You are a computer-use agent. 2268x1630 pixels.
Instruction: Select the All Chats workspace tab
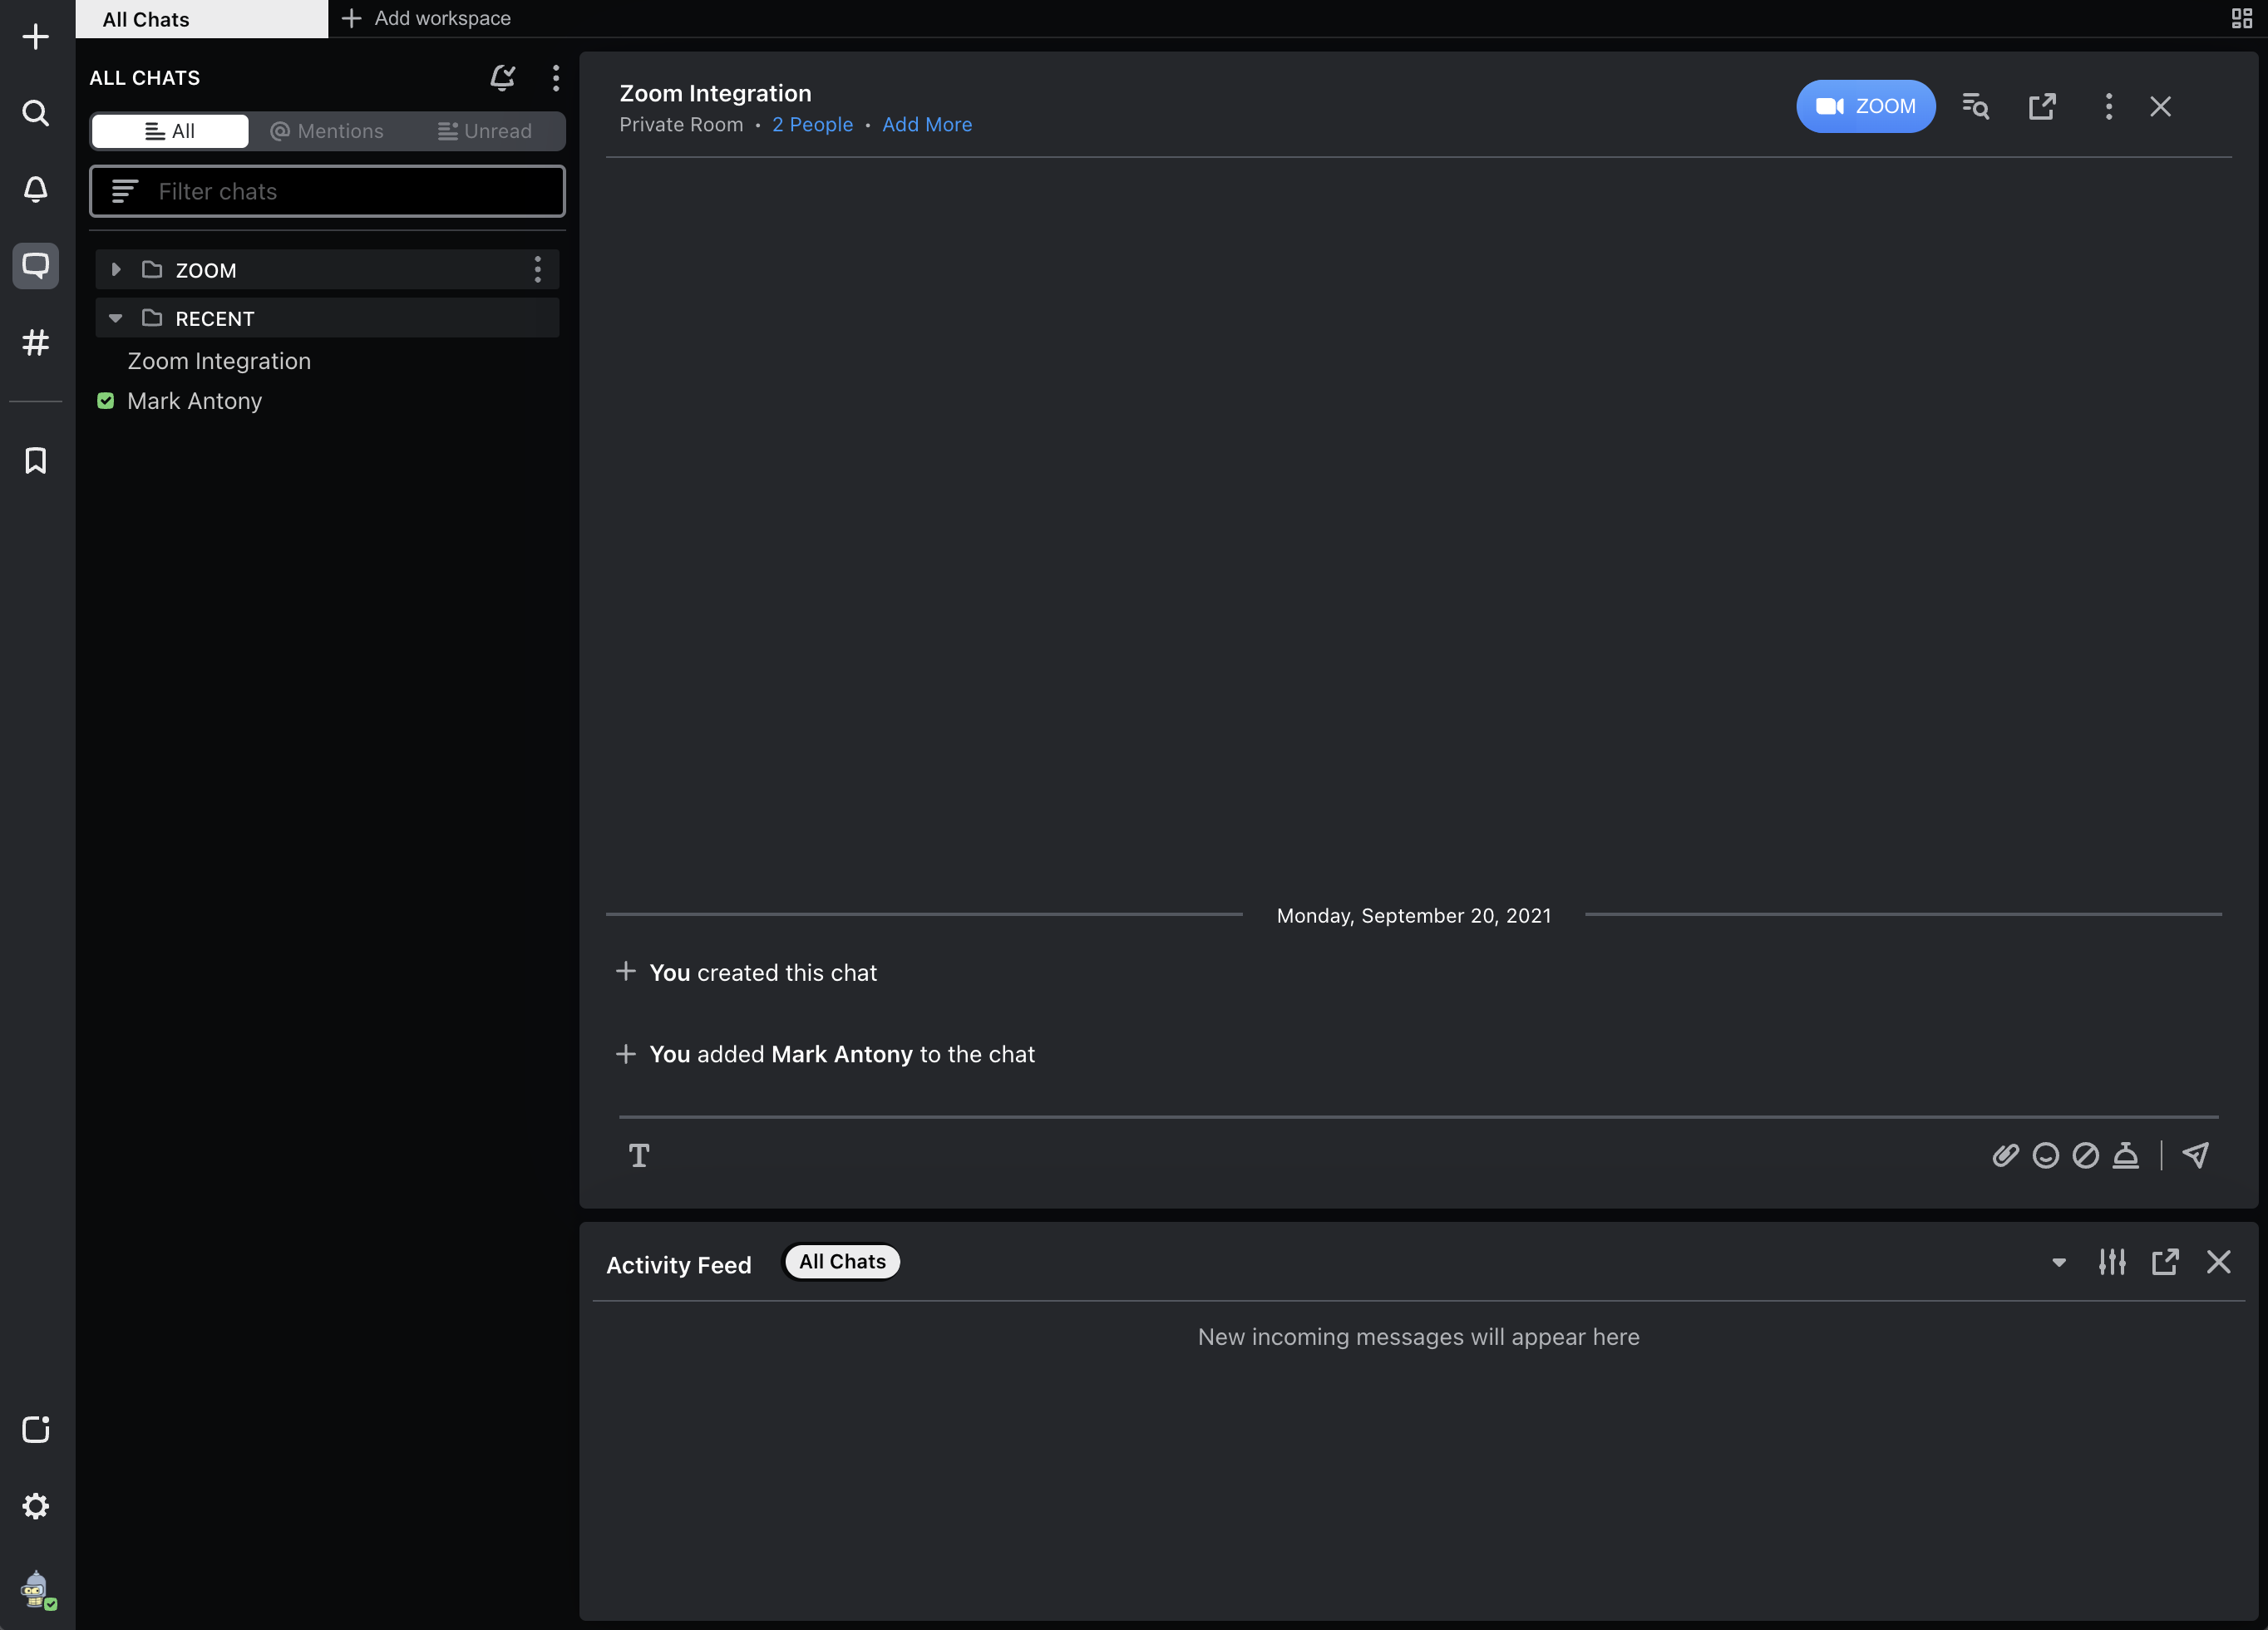201,19
